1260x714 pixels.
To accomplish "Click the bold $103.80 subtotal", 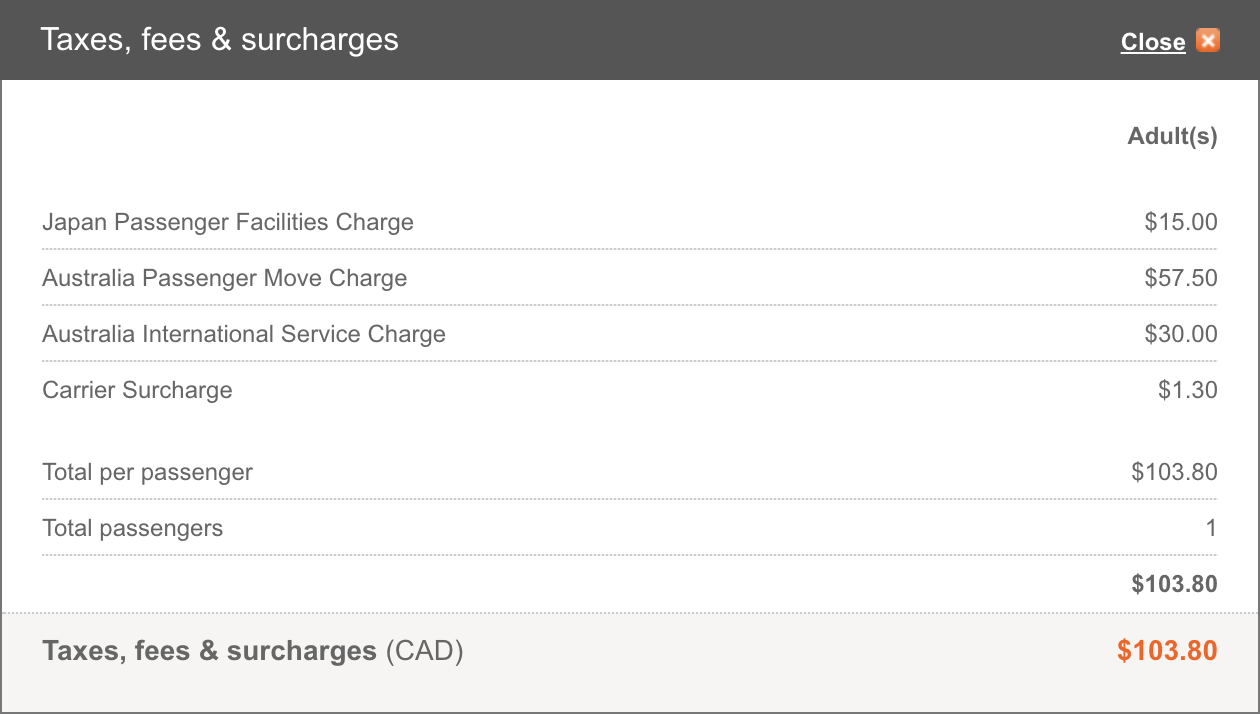I will [x=1175, y=584].
